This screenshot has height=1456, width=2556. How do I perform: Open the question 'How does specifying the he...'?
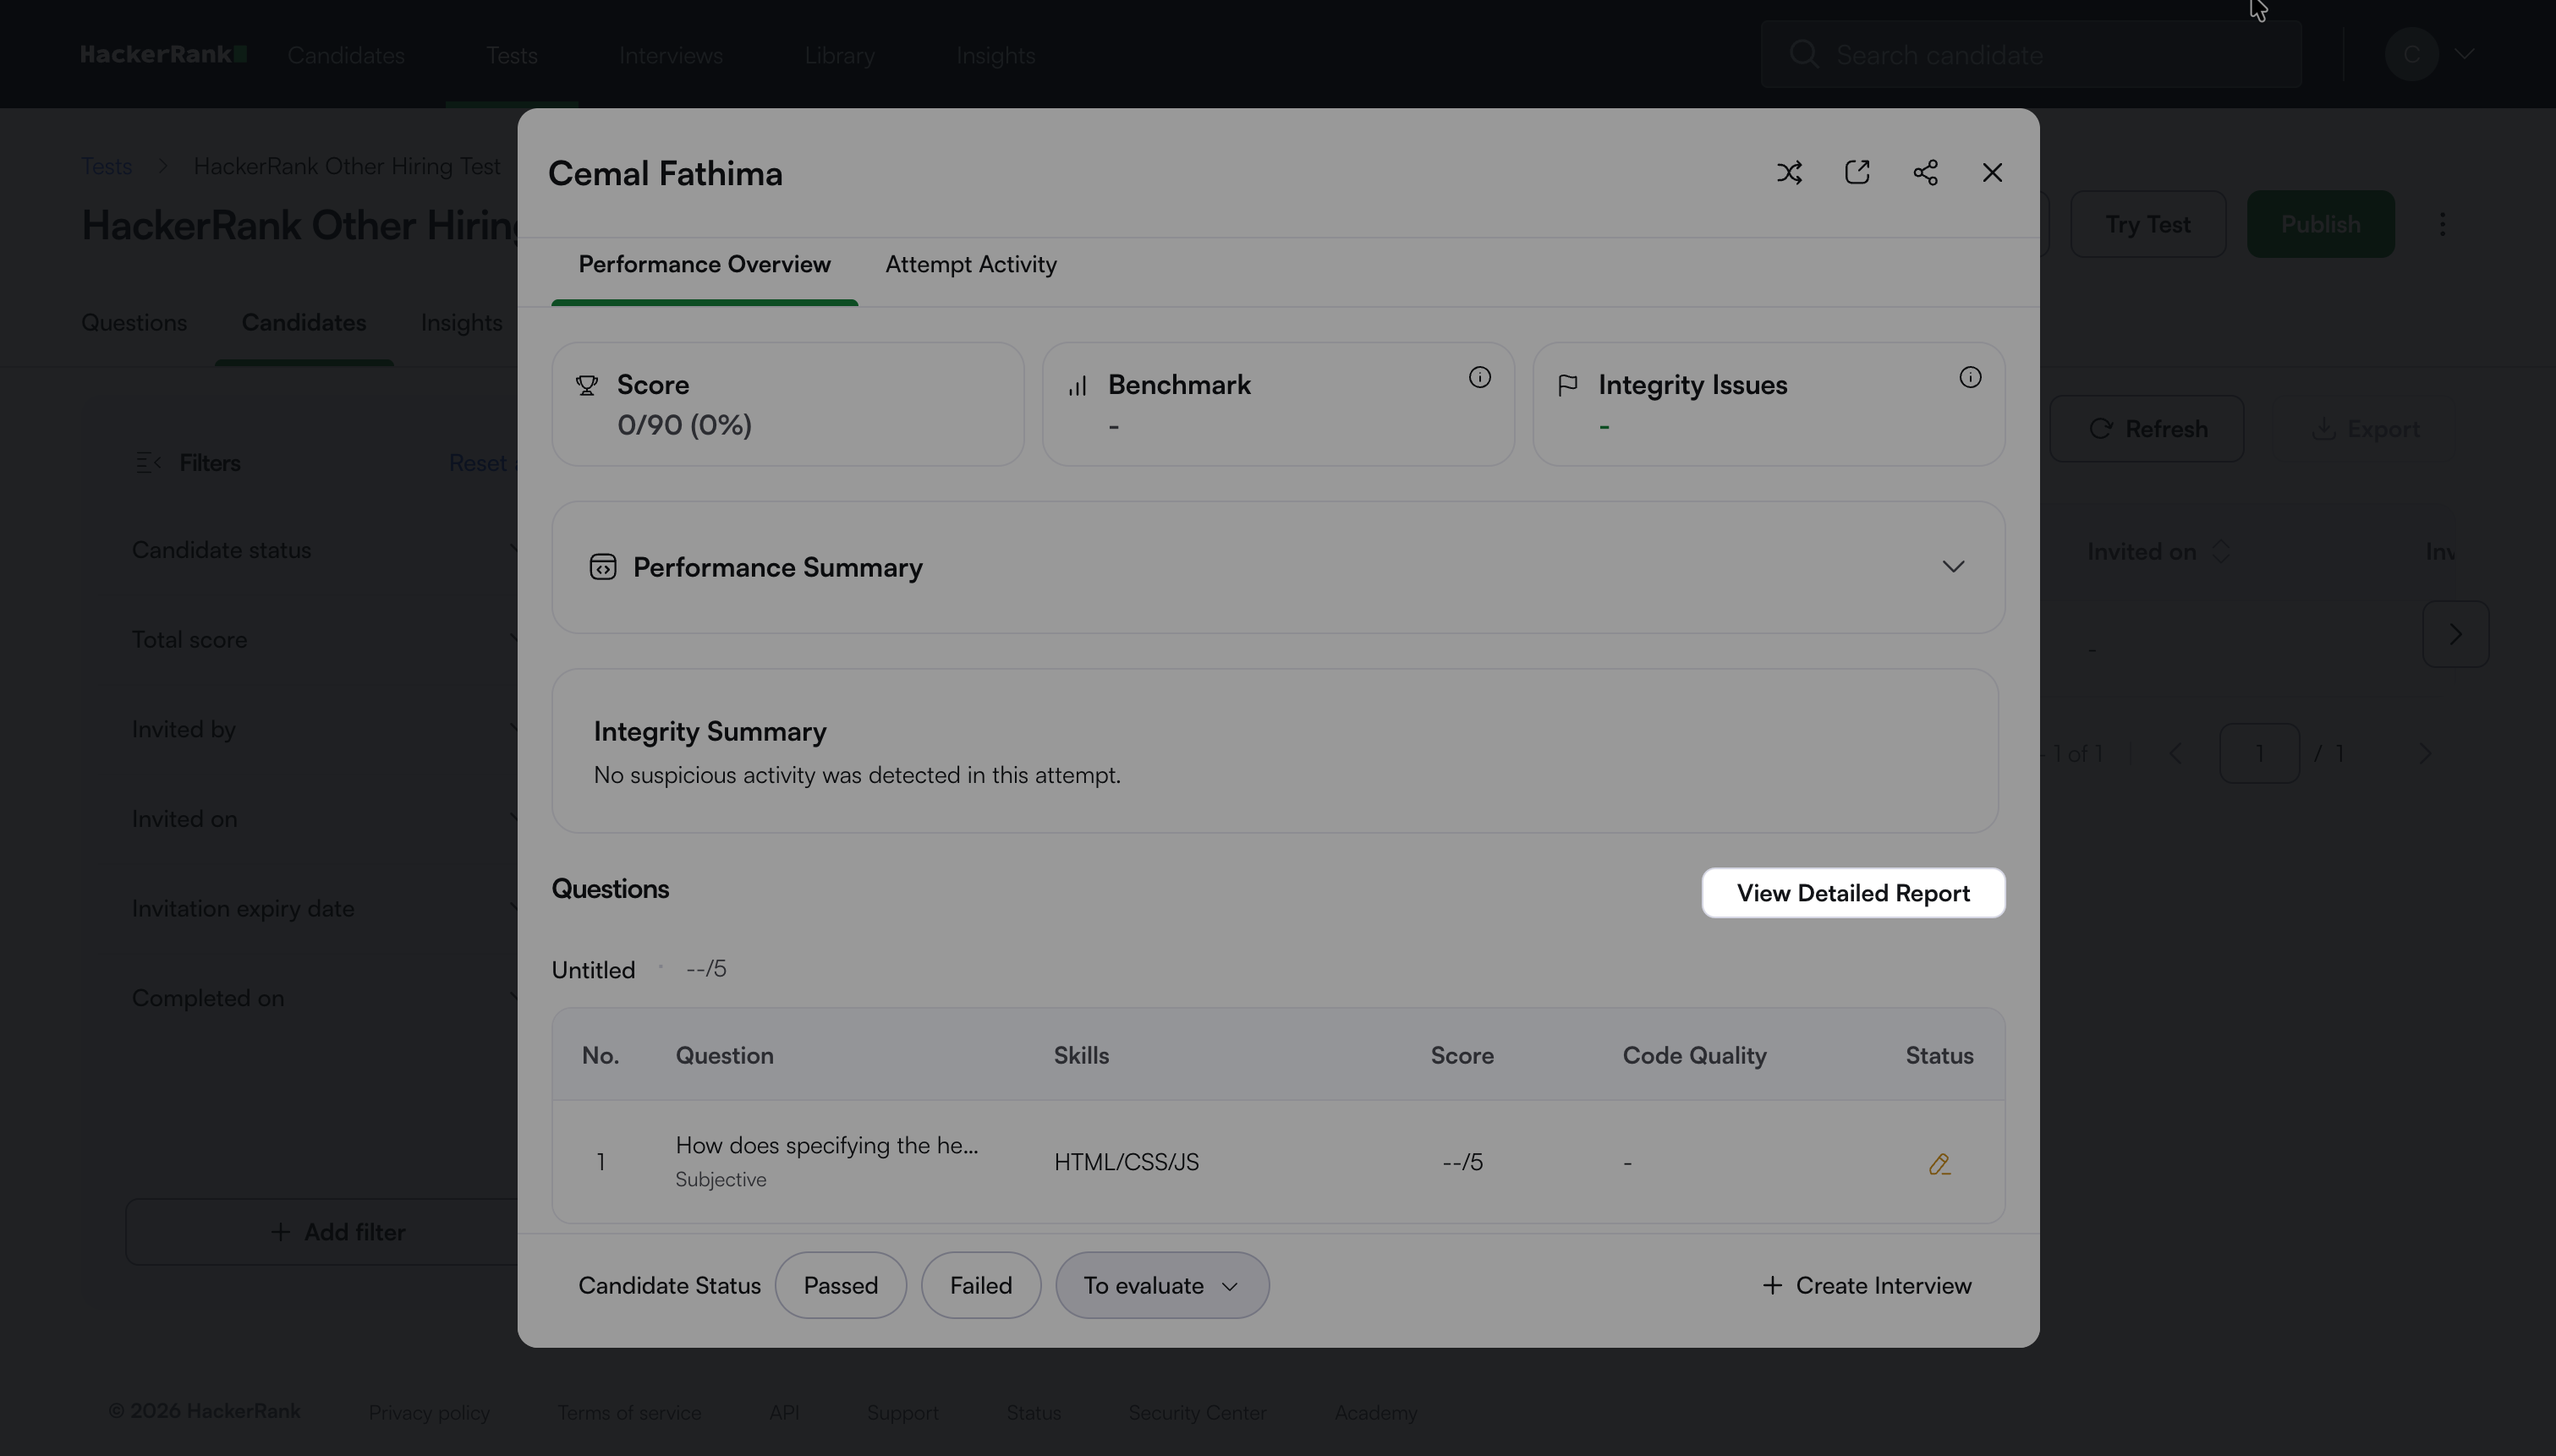coord(826,1146)
